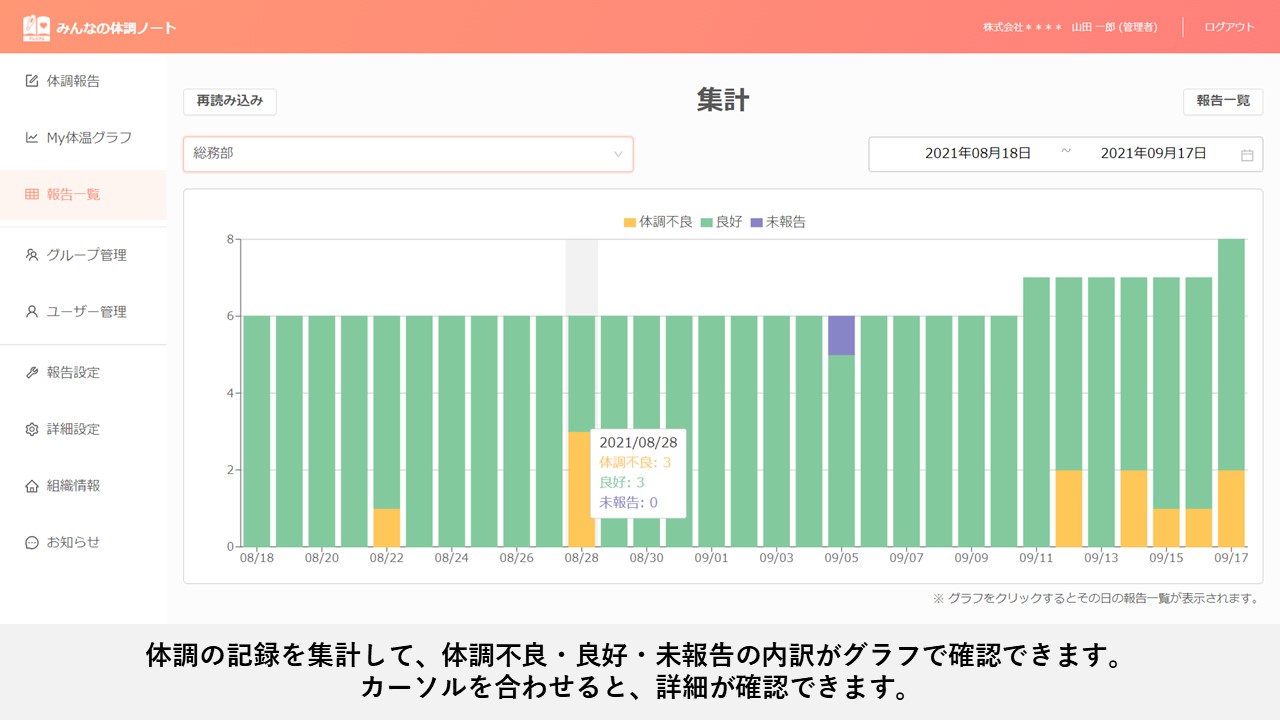This screenshot has width=1280, height=720.
Task: Click the お知らせ speech bubble icon
Action: coord(32,543)
